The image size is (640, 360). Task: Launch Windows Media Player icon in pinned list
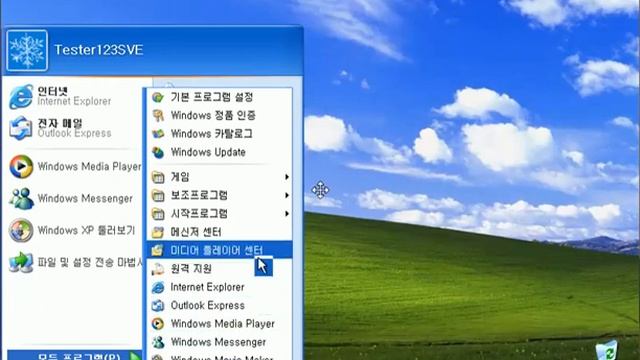coord(21,167)
